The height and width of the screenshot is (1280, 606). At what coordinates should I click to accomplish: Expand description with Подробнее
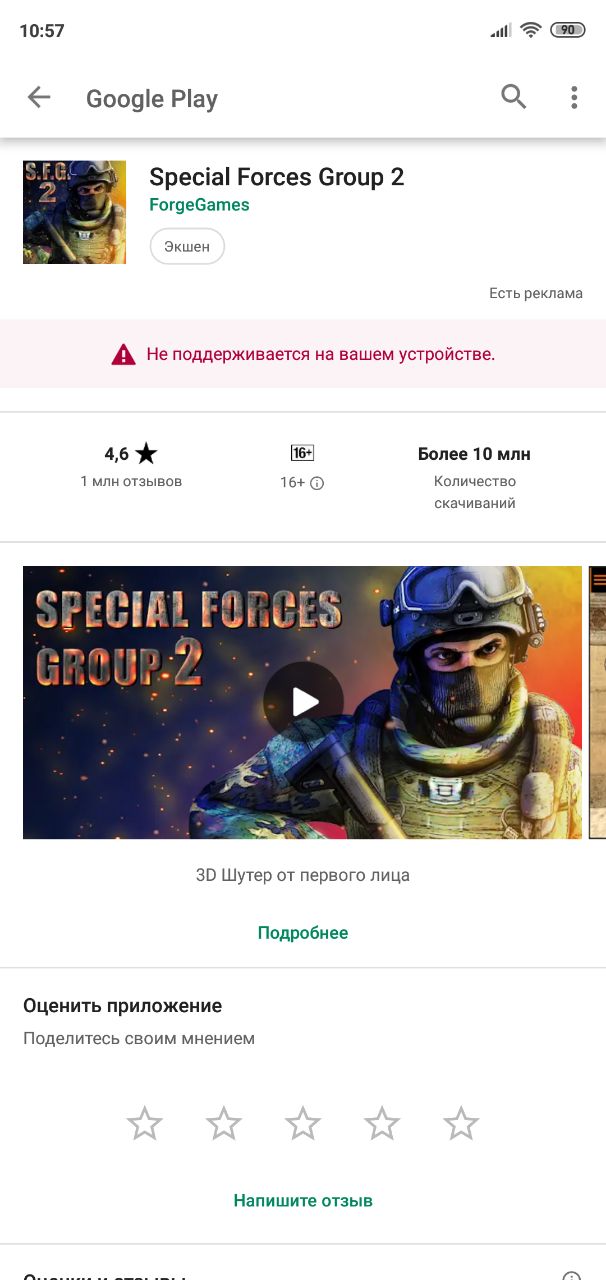click(x=303, y=933)
